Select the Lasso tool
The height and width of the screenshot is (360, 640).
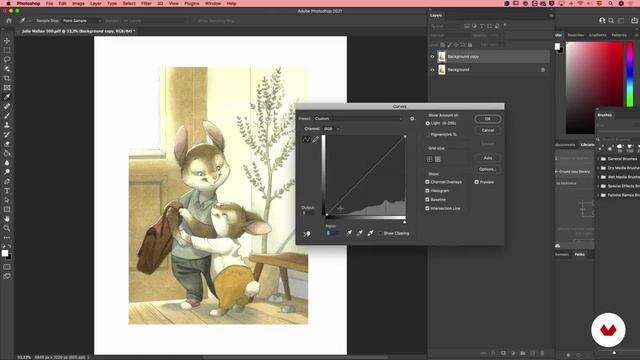pyautogui.click(x=7, y=60)
